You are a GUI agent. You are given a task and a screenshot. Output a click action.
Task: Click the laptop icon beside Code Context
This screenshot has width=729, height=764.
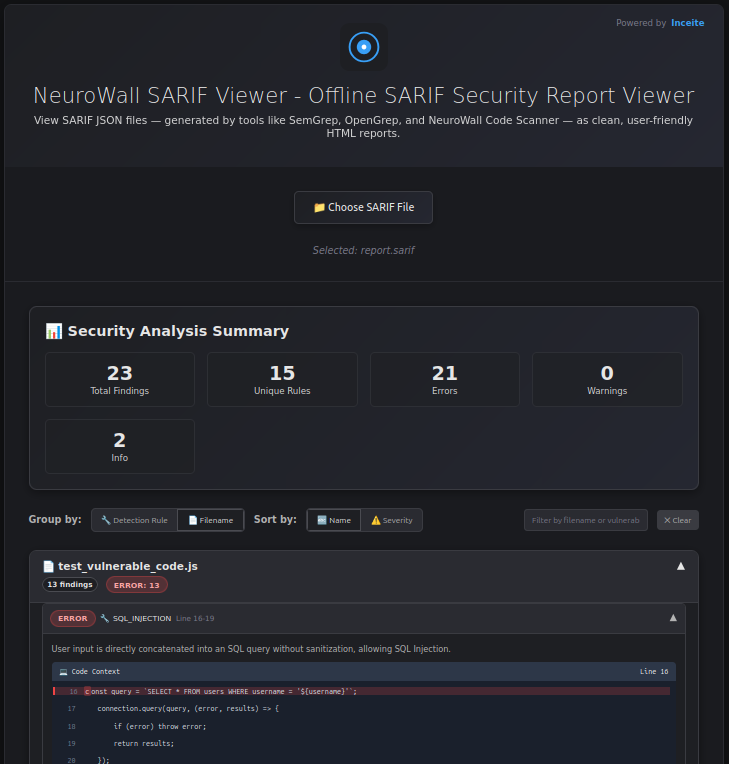pos(63,672)
